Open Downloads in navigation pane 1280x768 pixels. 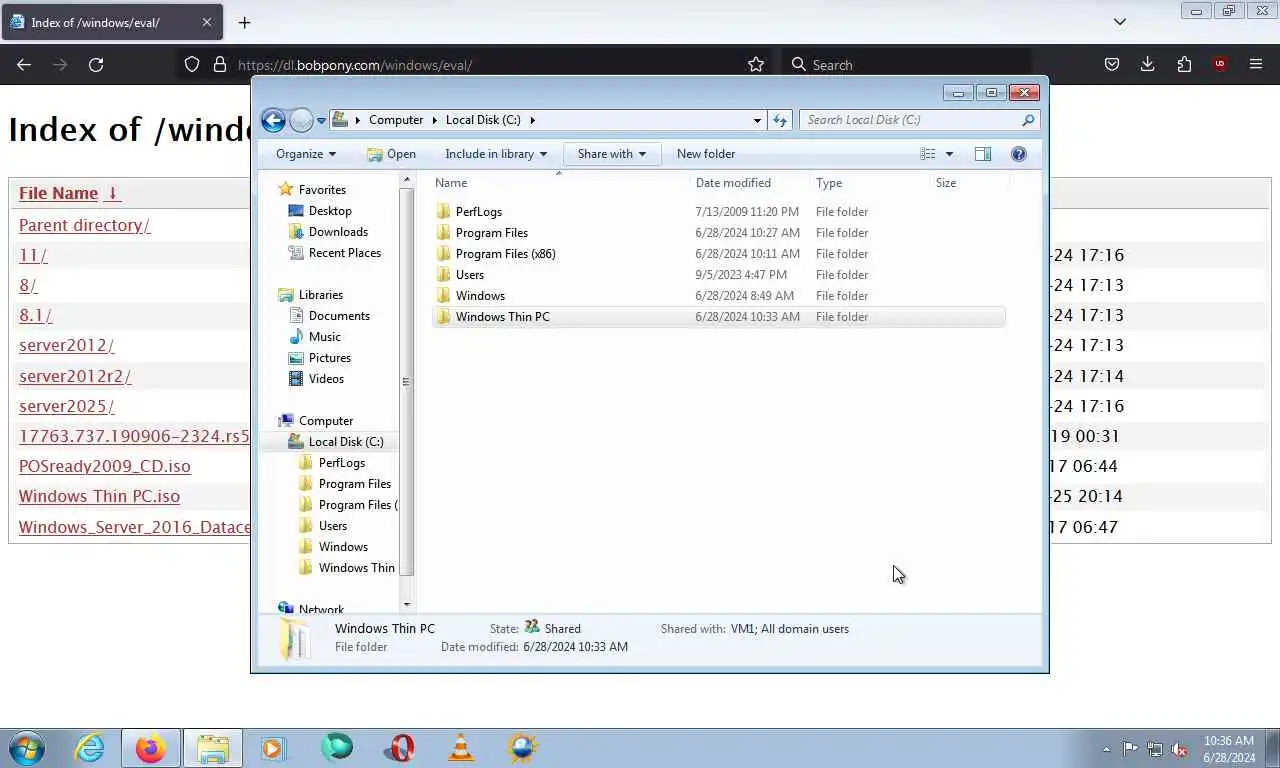click(x=338, y=232)
